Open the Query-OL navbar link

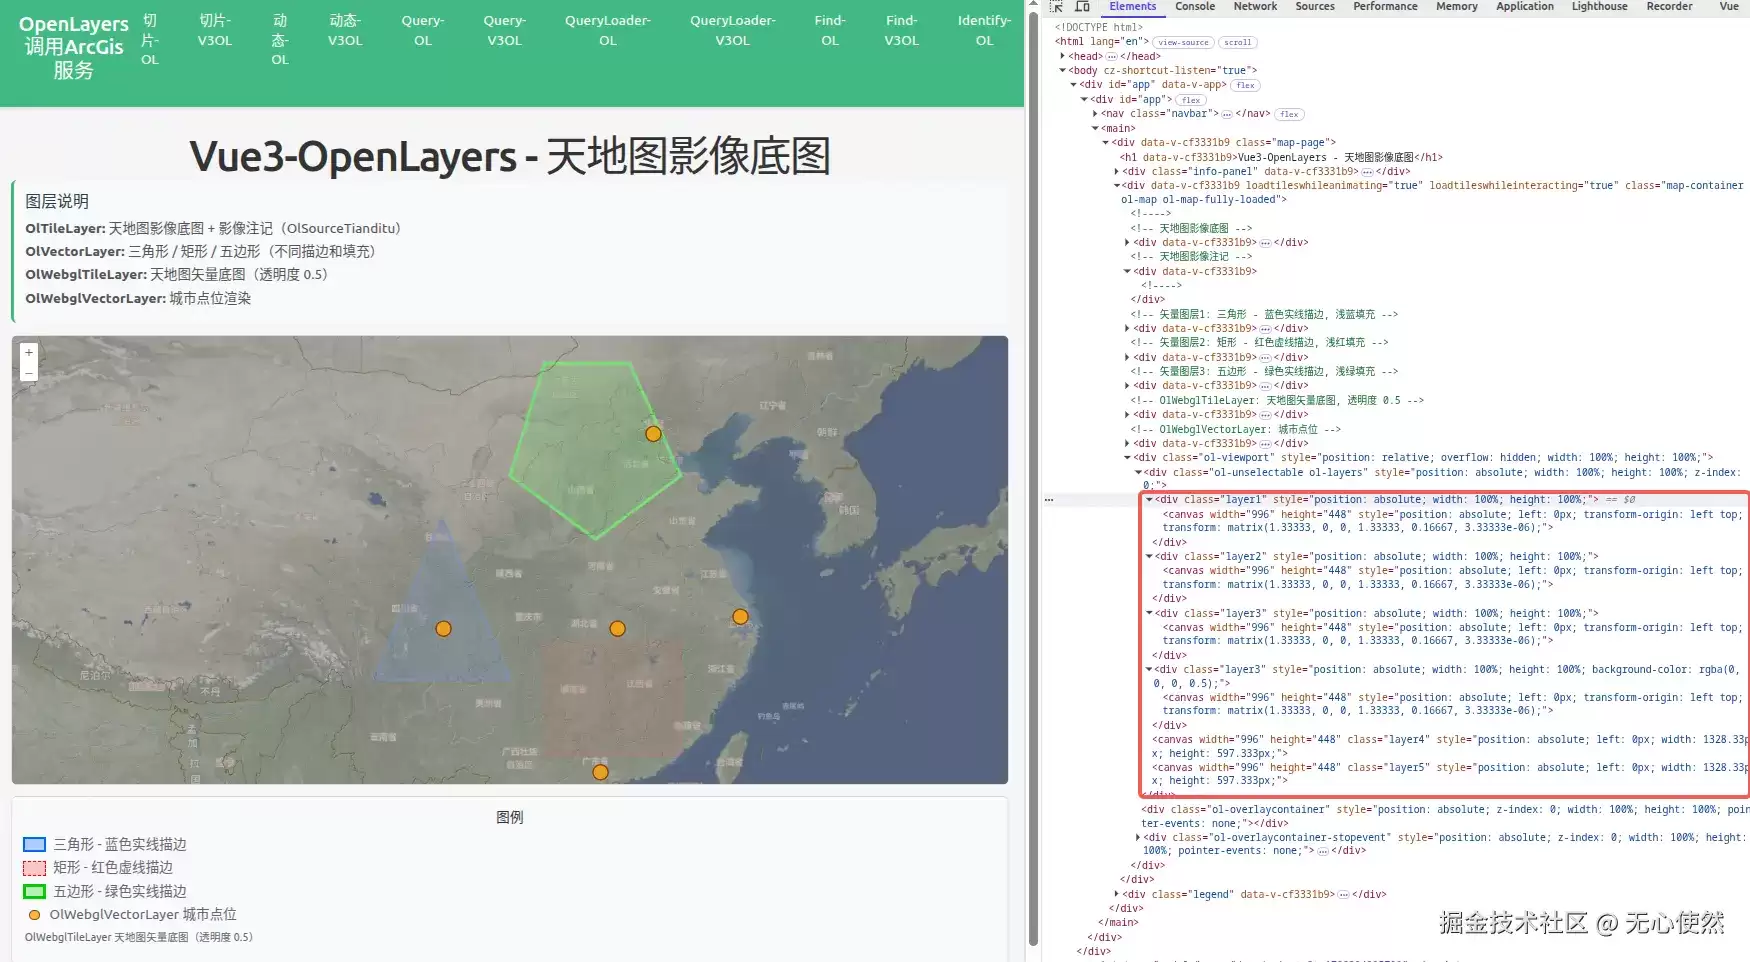tap(423, 31)
